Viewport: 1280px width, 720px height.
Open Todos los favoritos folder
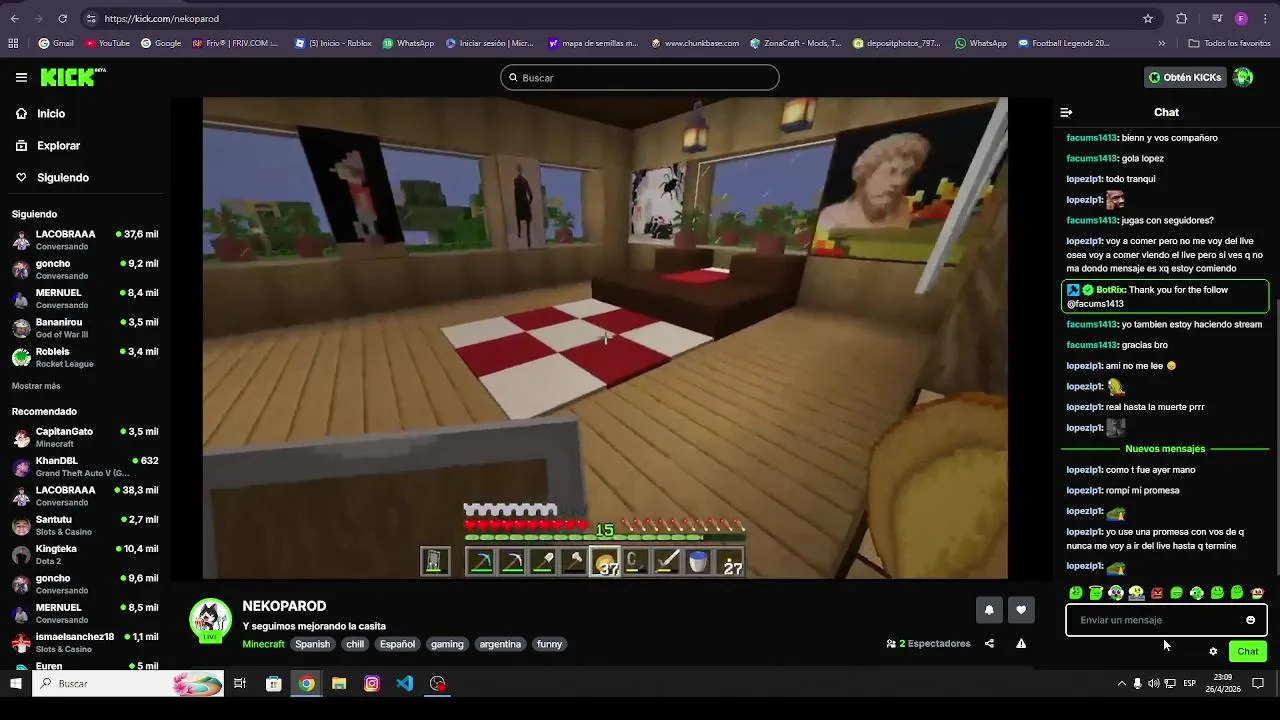coord(1229,43)
